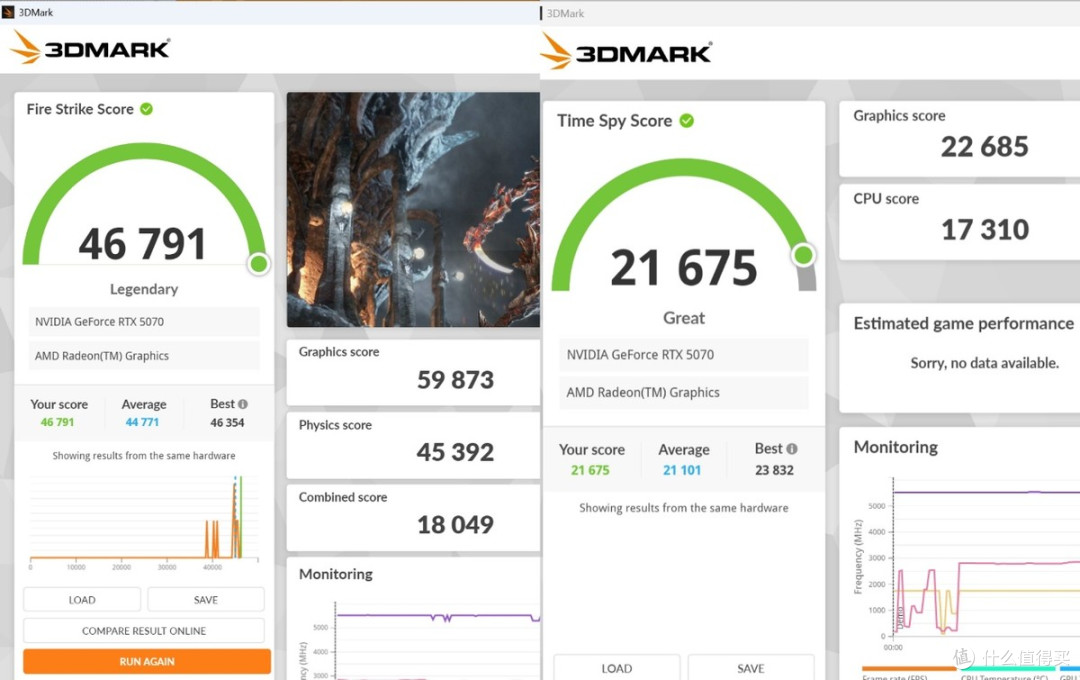Screen dimensions: 1080x680
Task: Click the 3DMARK logo in the Fire Strike window
Action: click(x=90, y=48)
